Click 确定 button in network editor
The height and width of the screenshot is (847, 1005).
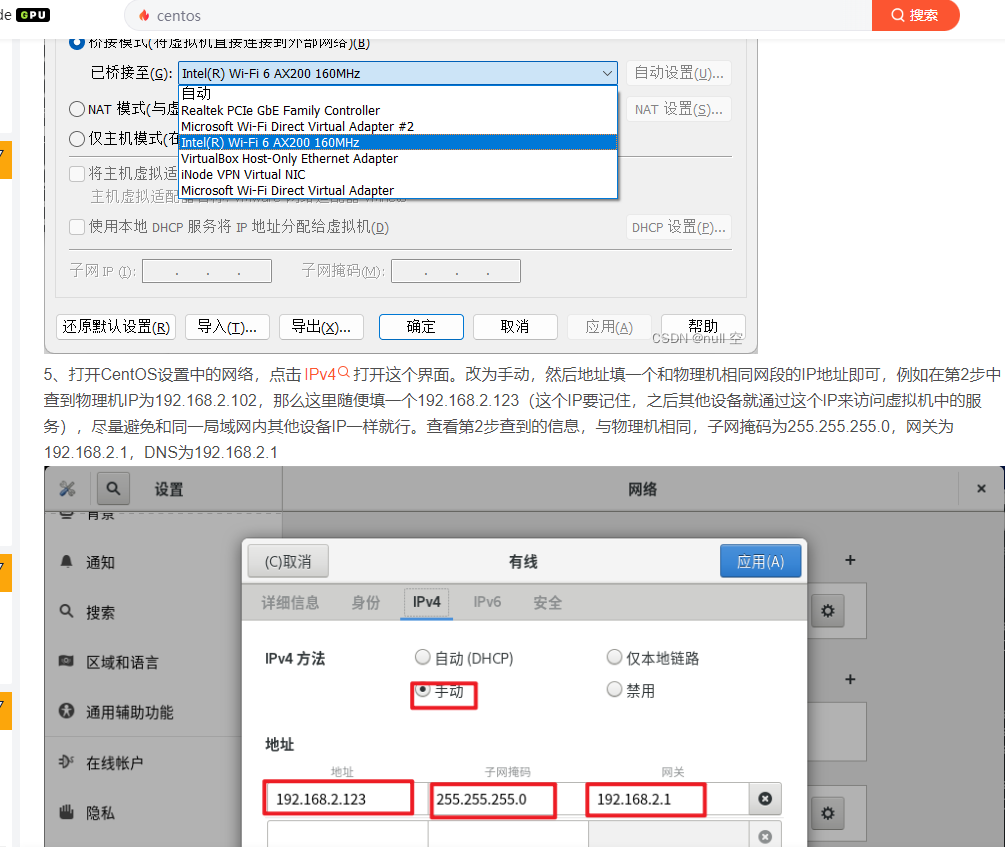pos(421,327)
